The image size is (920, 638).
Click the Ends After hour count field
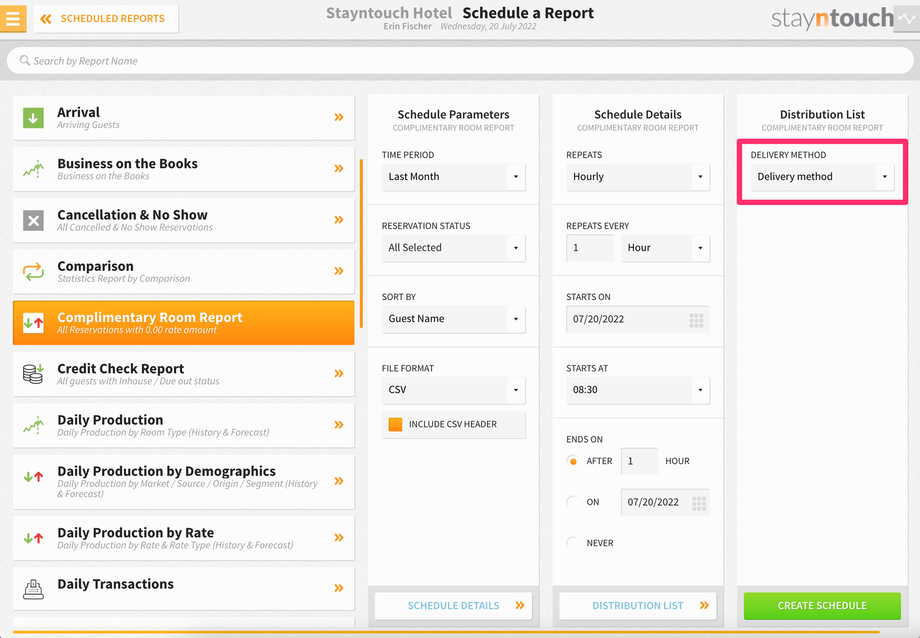pos(639,461)
